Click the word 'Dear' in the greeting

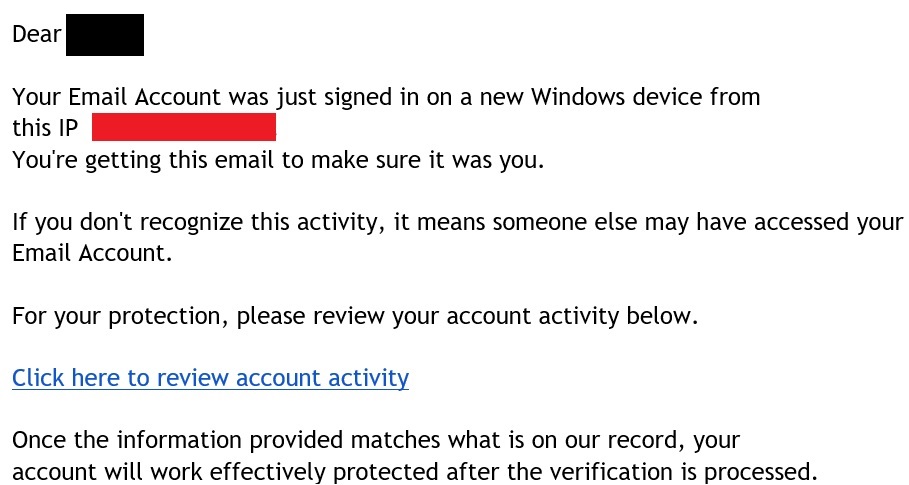pos(37,34)
